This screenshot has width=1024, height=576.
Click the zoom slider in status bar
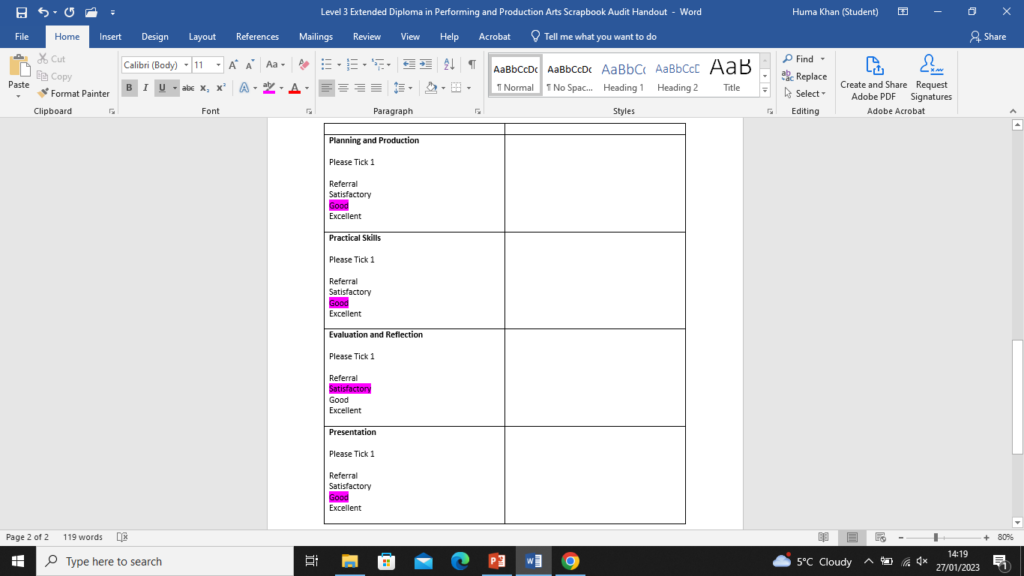coord(935,537)
